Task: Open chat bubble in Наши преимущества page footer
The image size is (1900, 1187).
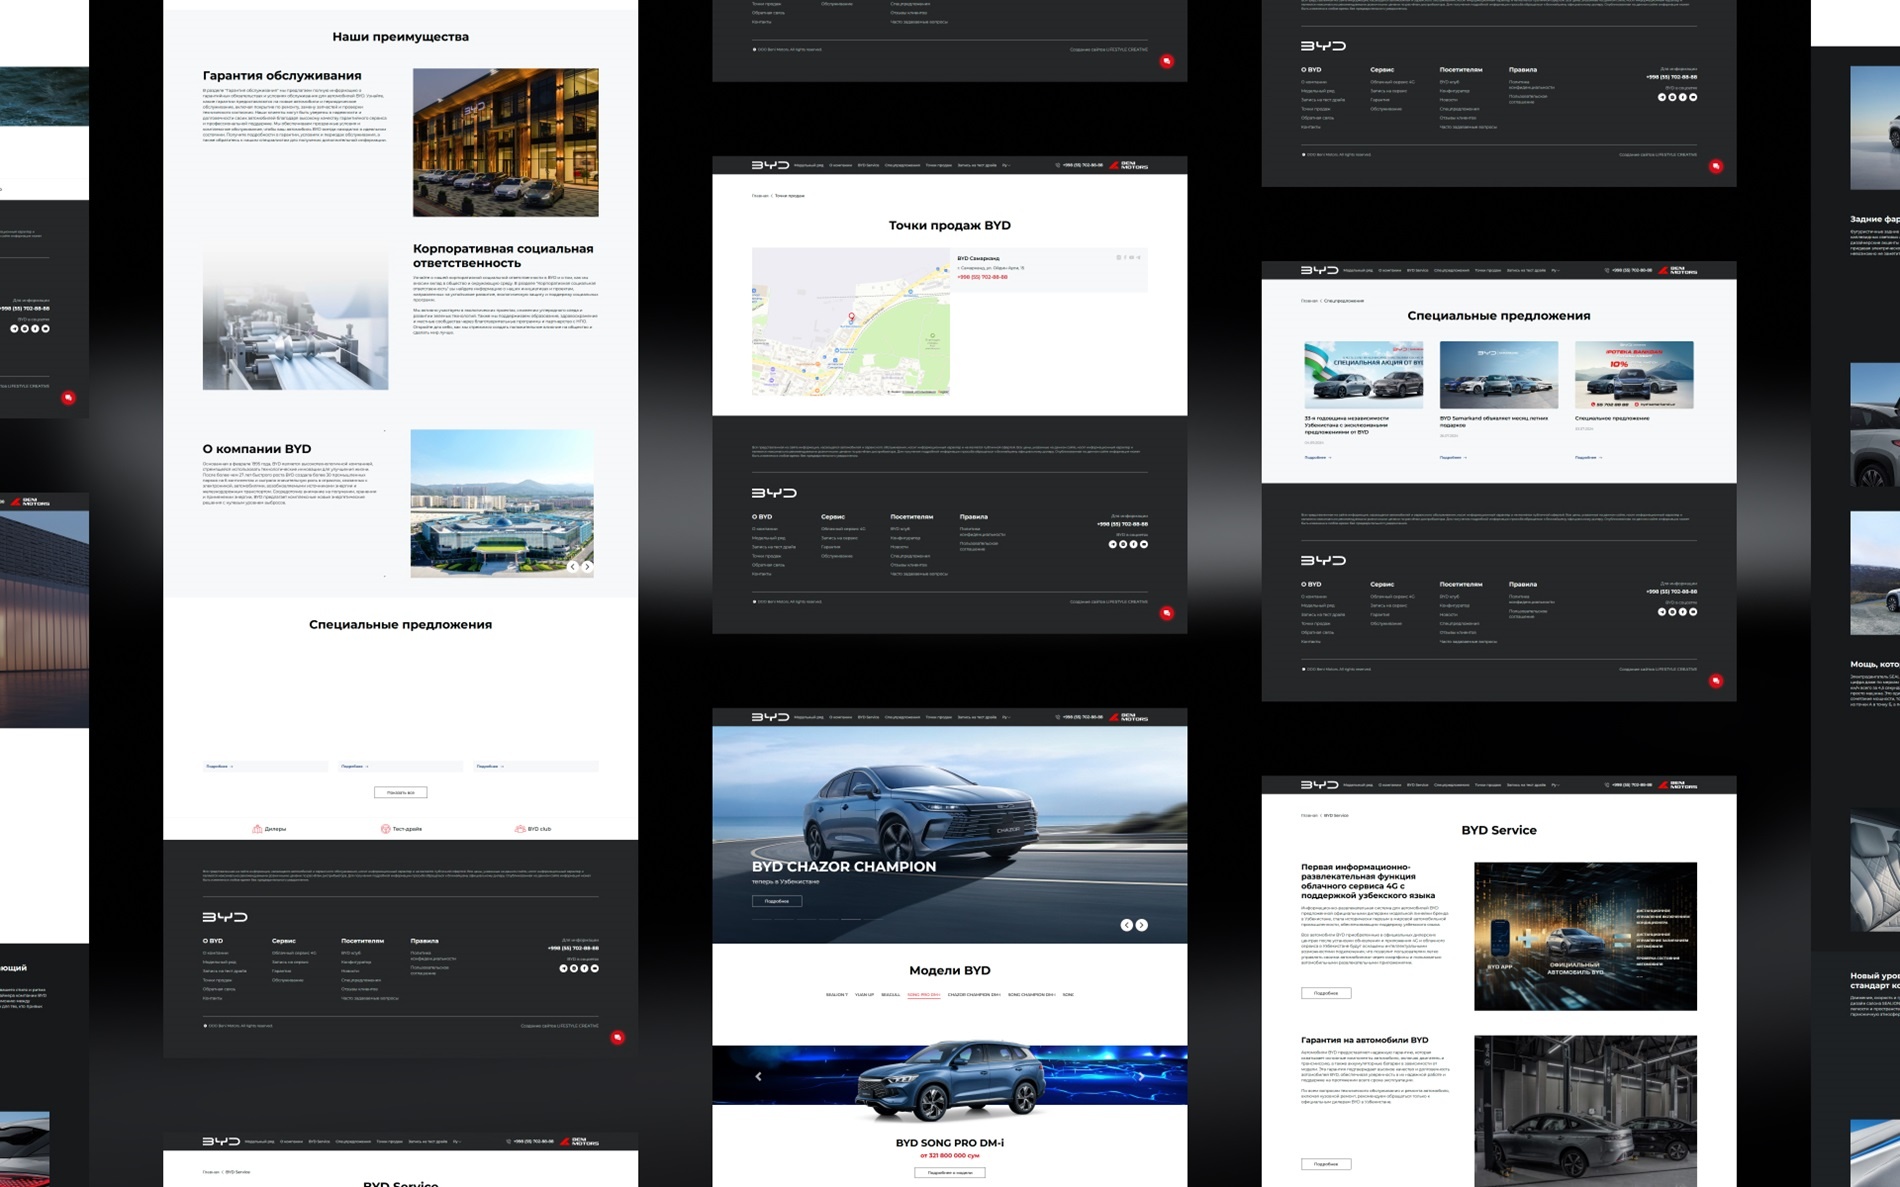Action: pyautogui.click(x=617, y=1038)
